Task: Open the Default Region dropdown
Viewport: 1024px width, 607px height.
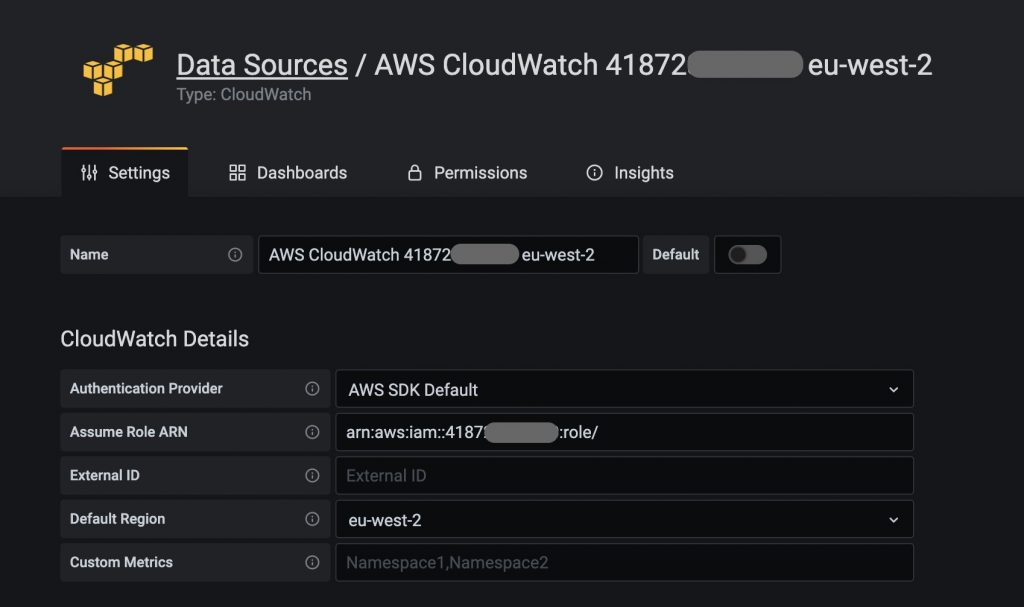Action: pos(624,519)
